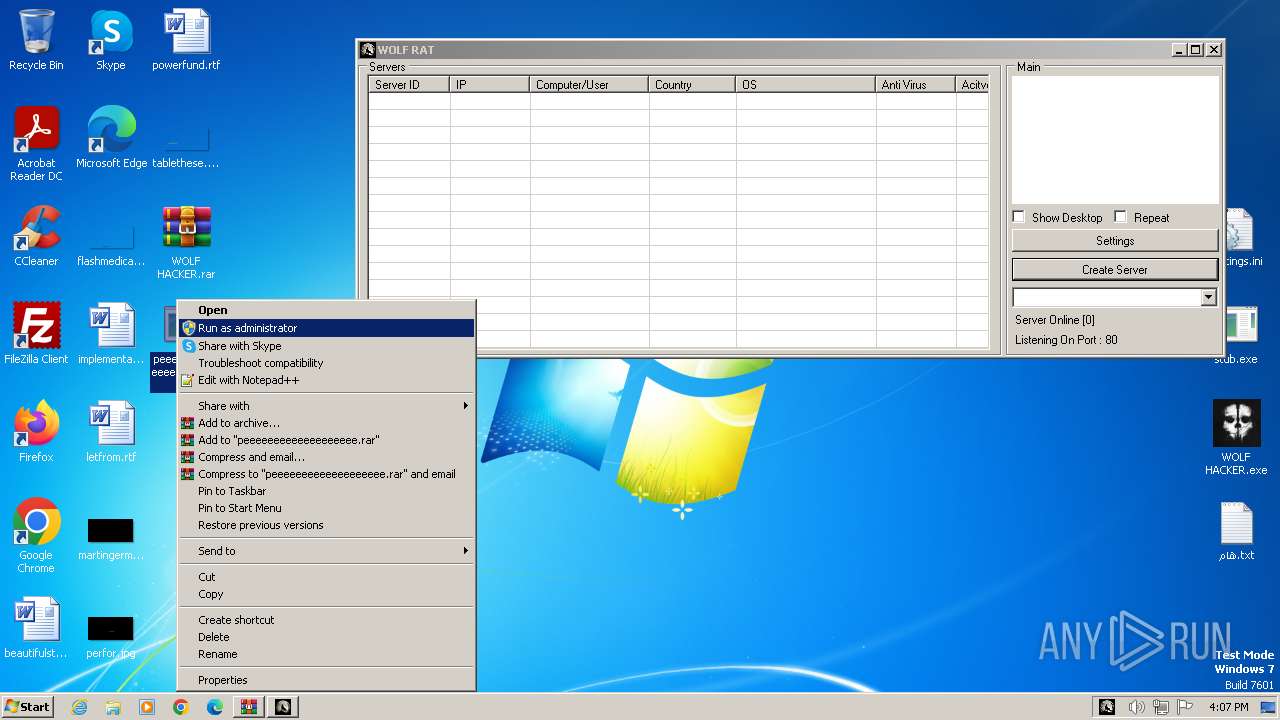The height and width of the screenshot is (720, 1280).
Task: Click the Server ID column header
Action: pyautogui.click(x=409, y=85)
